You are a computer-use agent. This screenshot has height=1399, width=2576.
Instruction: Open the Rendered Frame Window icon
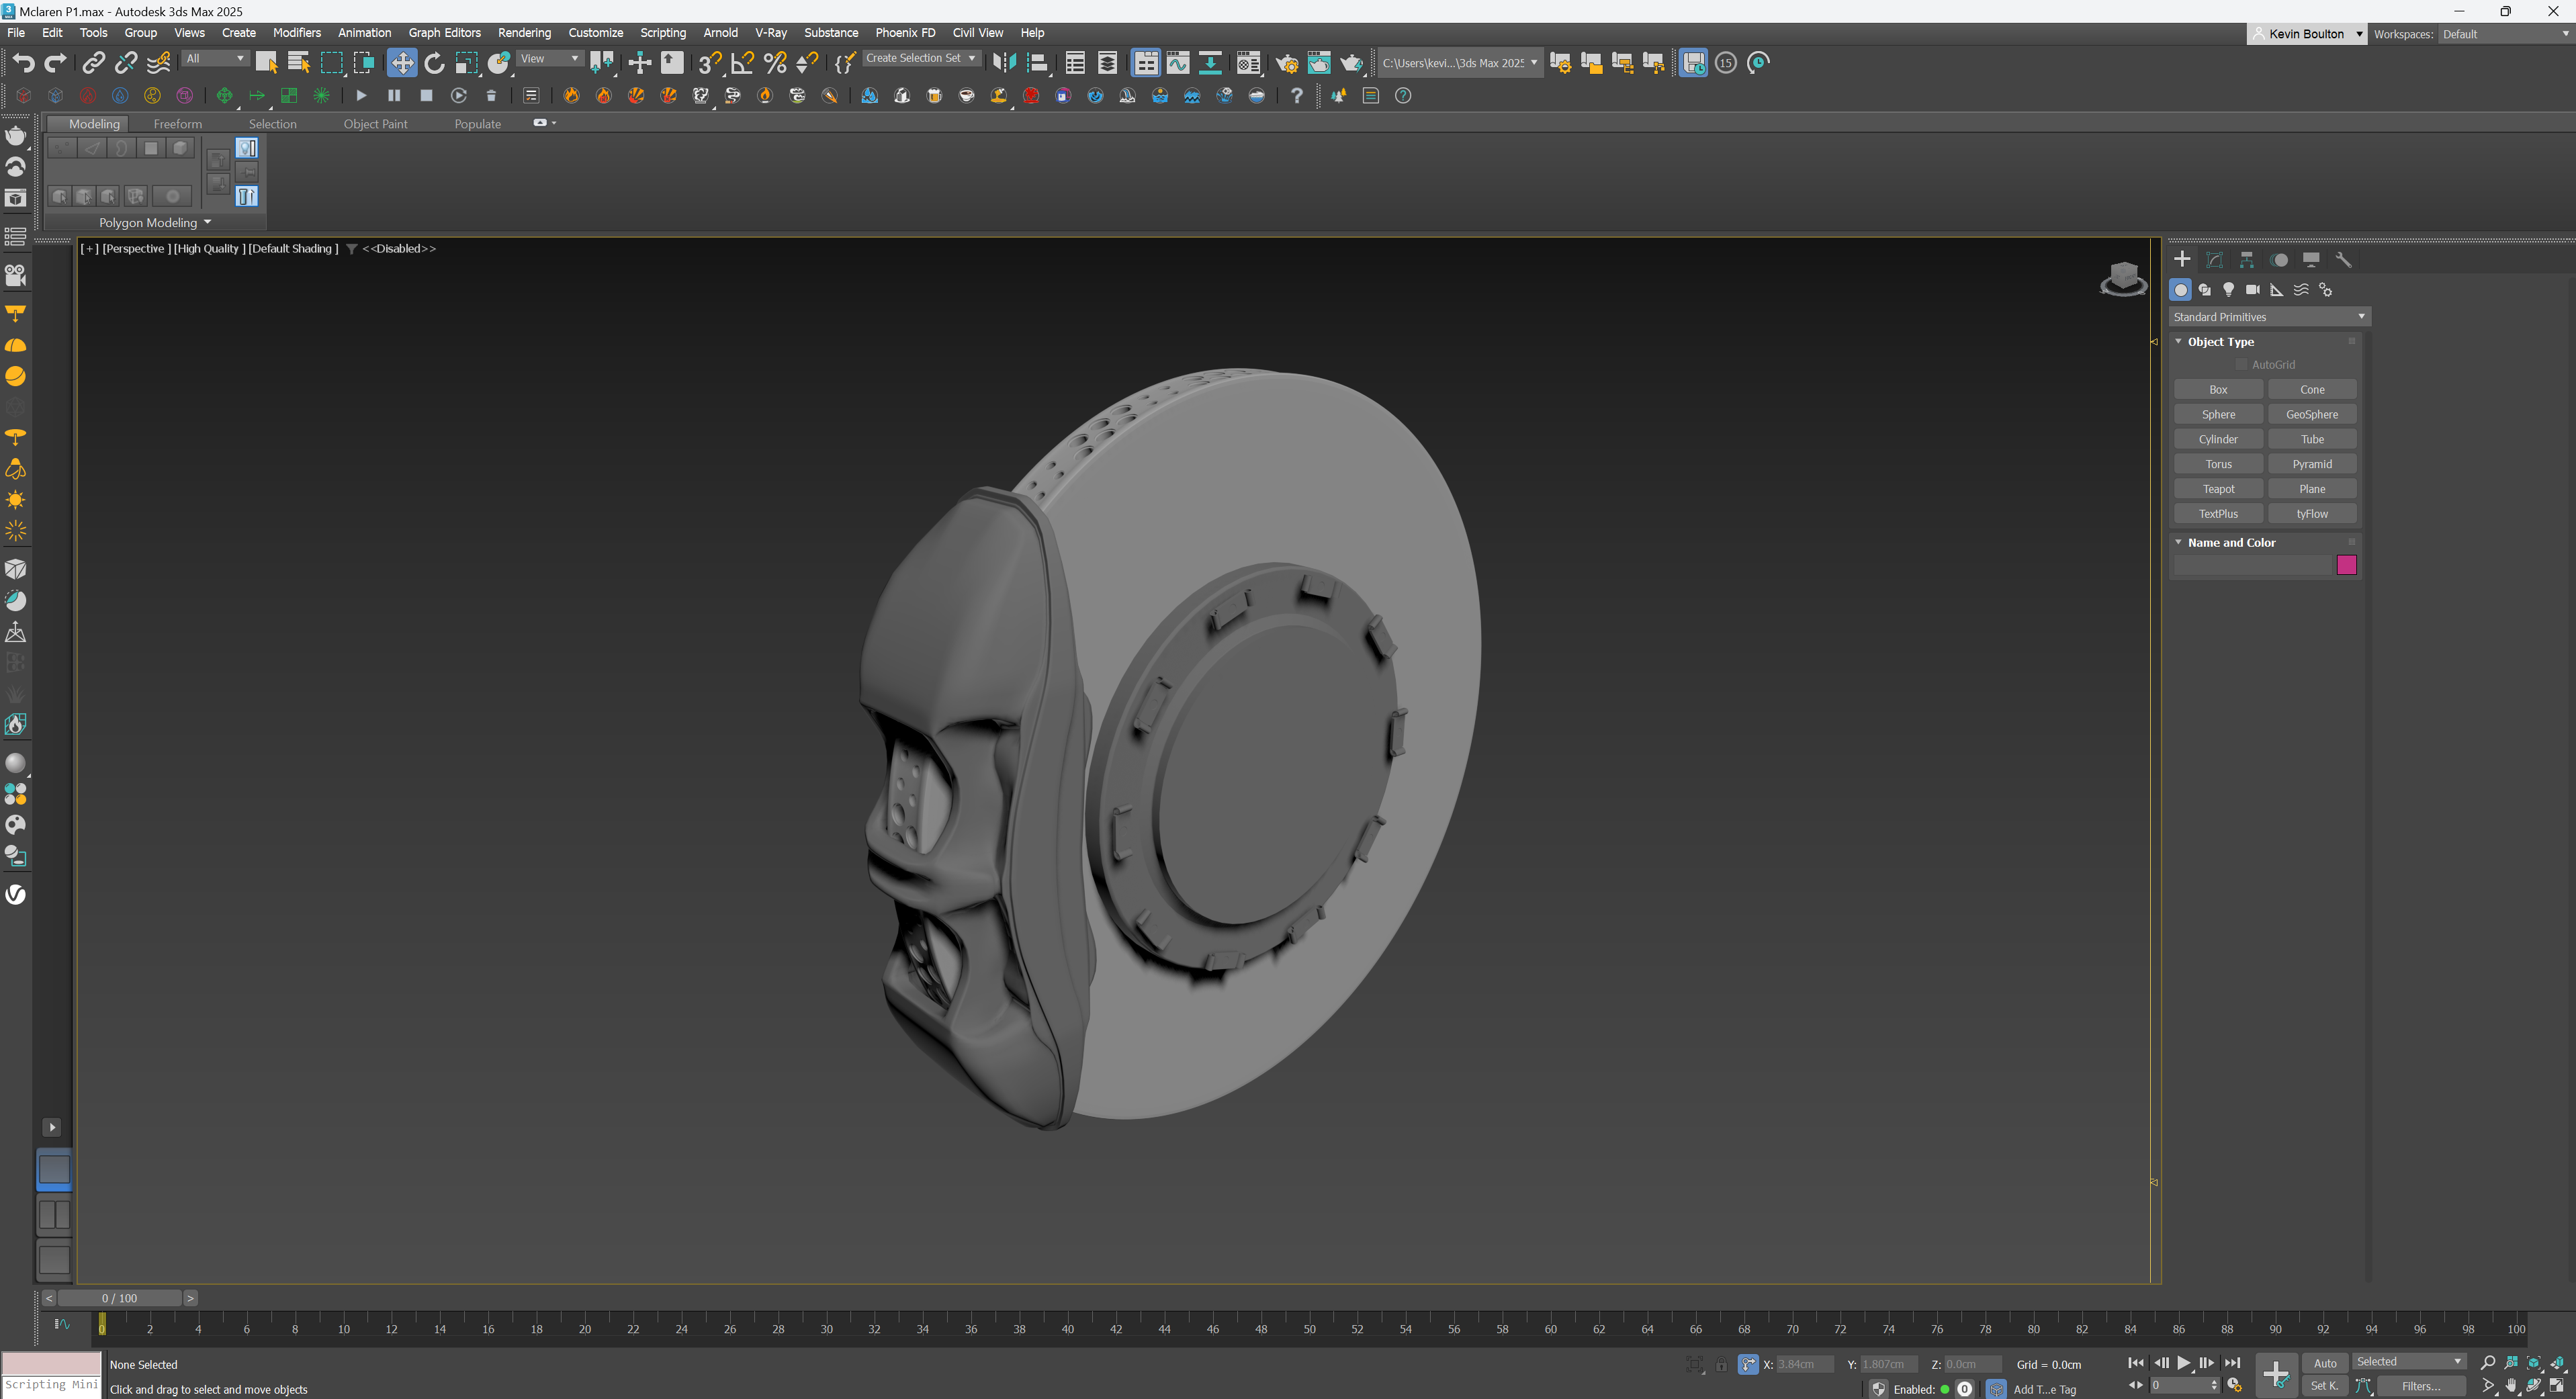1319,63
